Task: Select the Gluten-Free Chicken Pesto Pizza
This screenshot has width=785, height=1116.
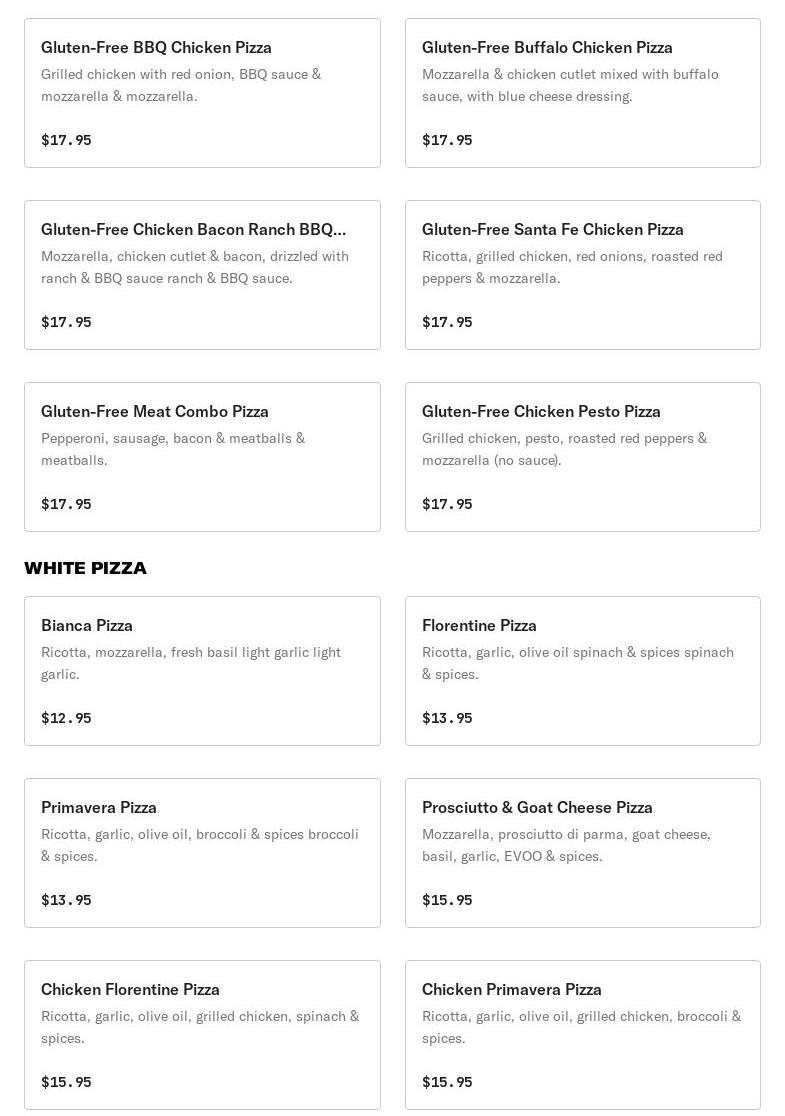Action: coord(582,457)
